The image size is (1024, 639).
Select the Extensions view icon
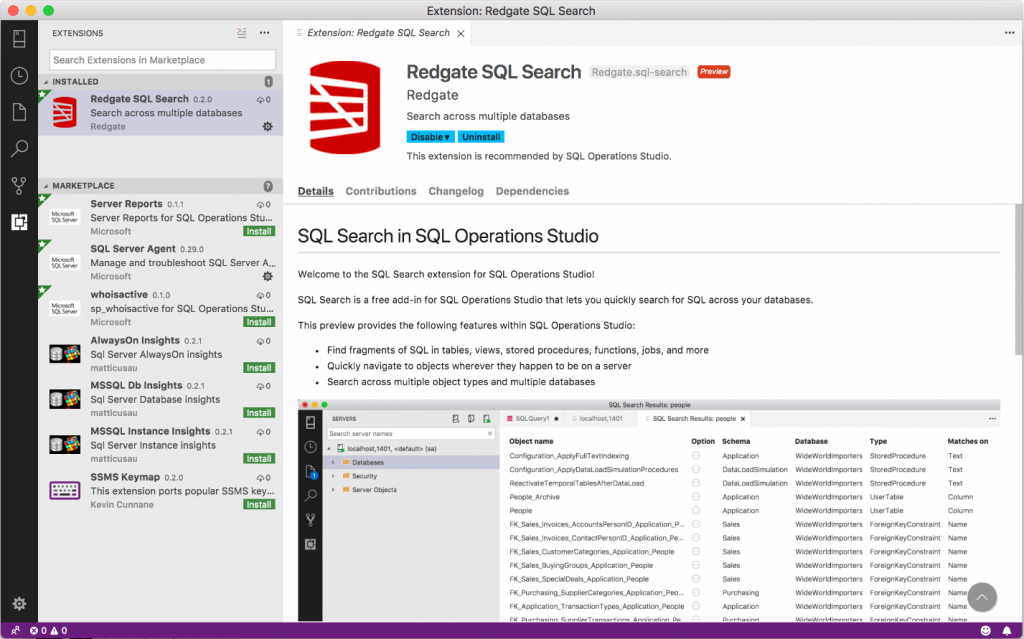19,222
